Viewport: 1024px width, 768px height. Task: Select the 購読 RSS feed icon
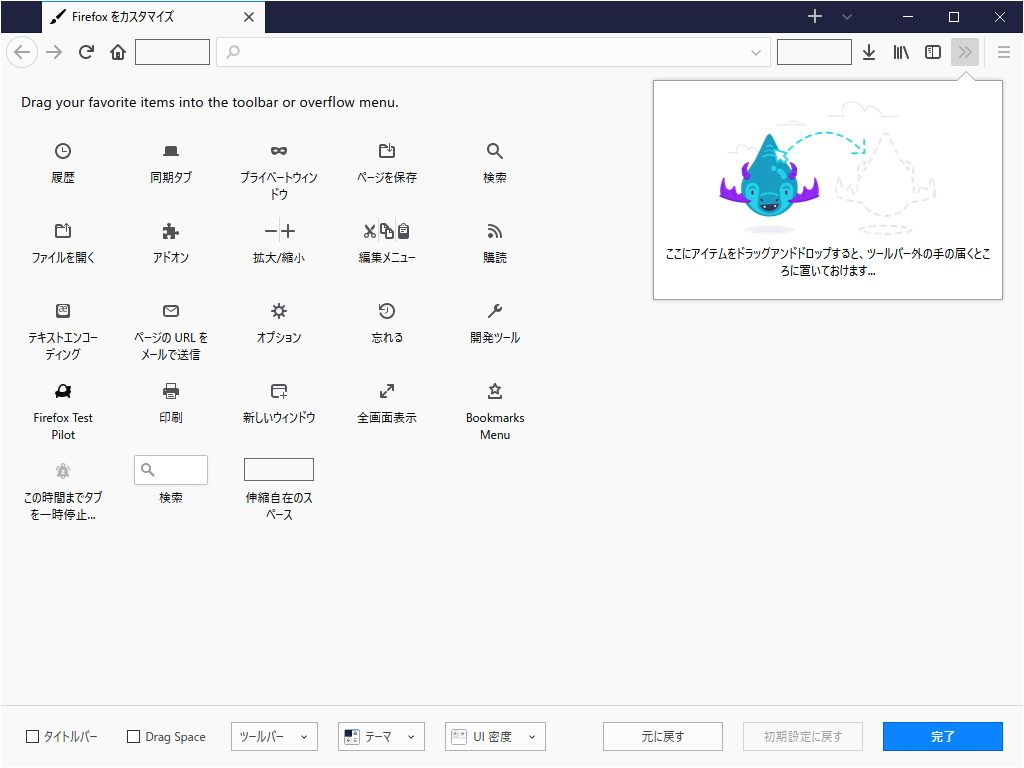coord(495,231)
